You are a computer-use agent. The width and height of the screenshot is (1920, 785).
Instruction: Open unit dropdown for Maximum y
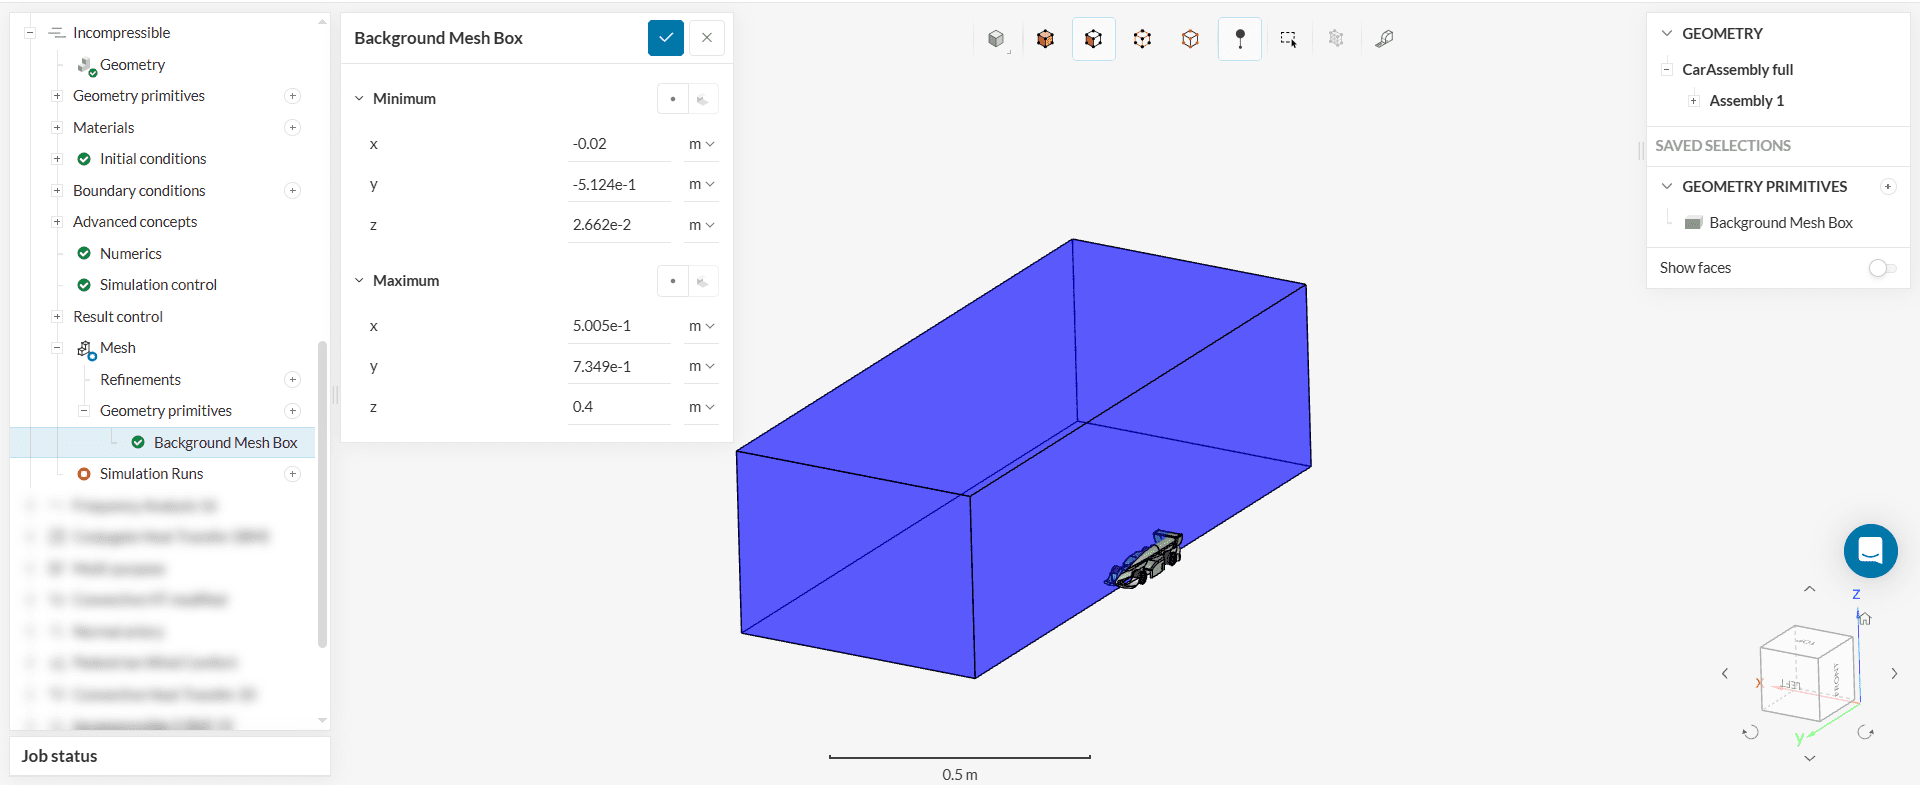(701, 367)
